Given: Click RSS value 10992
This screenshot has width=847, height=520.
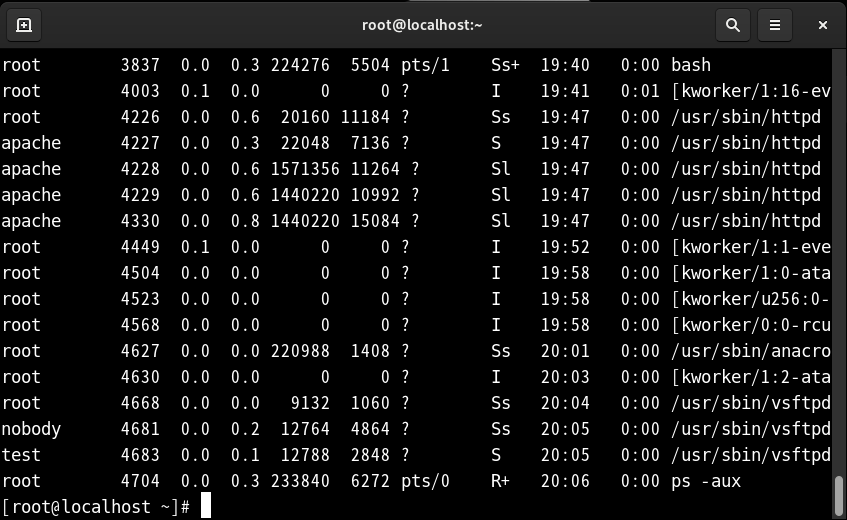Looking at the screenshot, I should [375, 195].
